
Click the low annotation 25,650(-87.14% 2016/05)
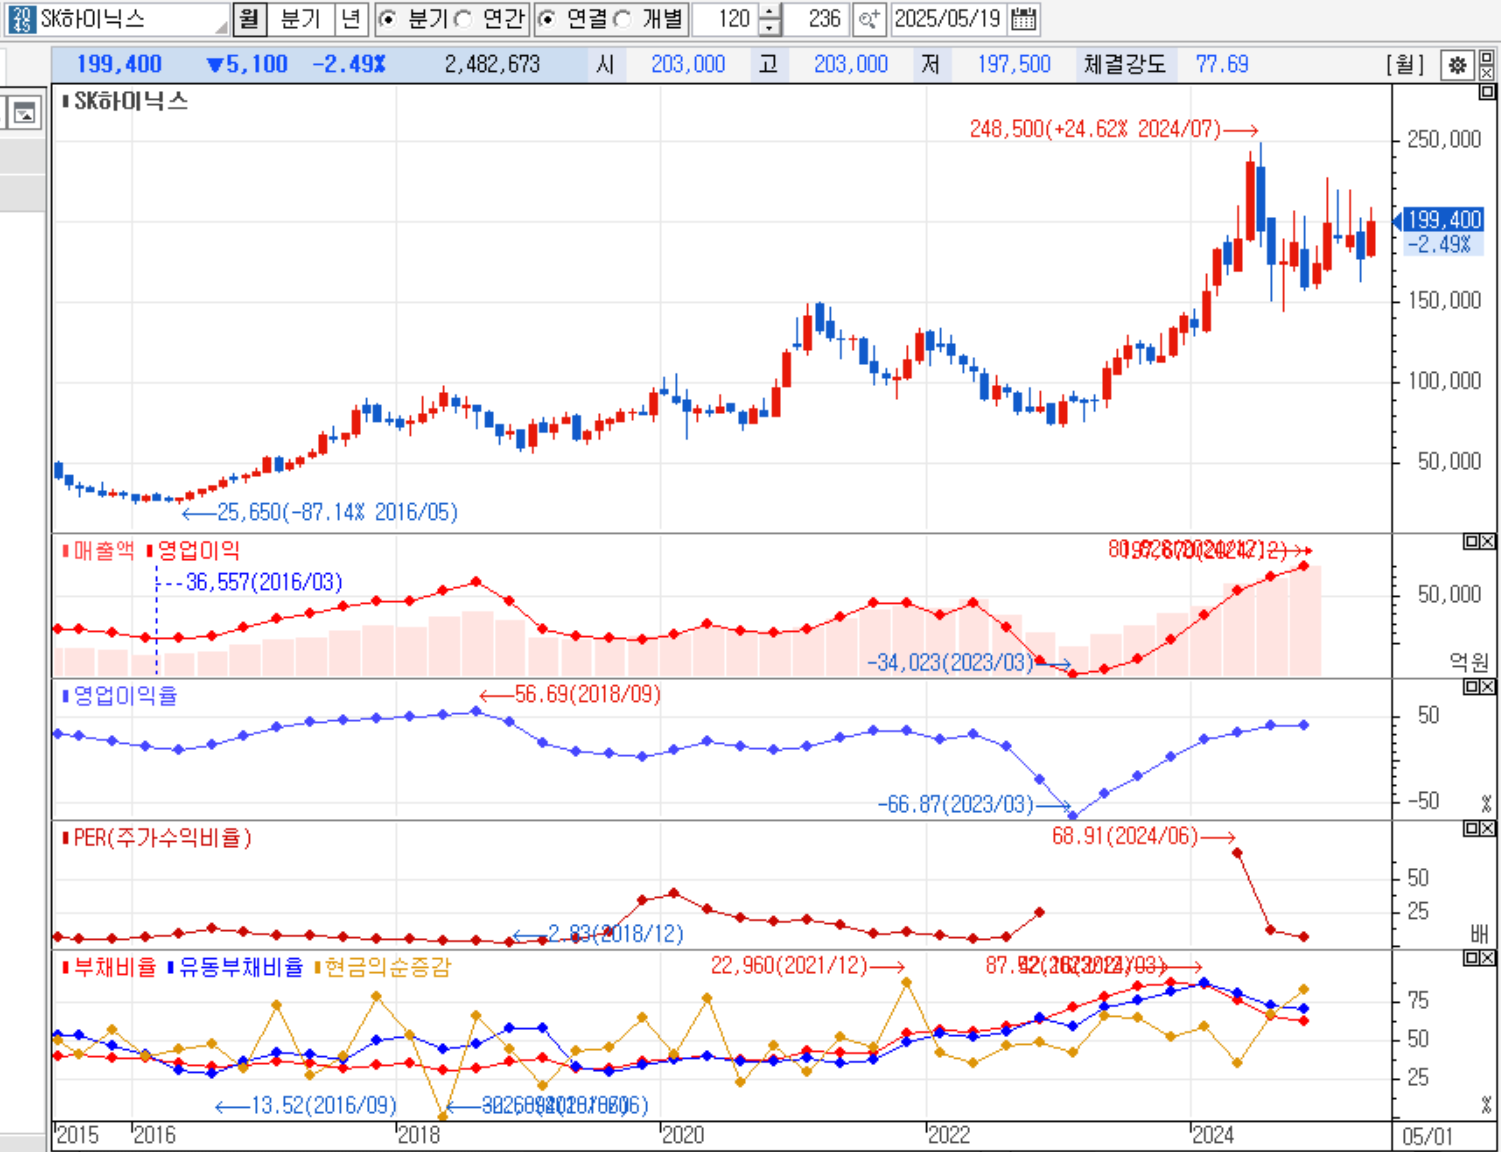tap(337, 513)
